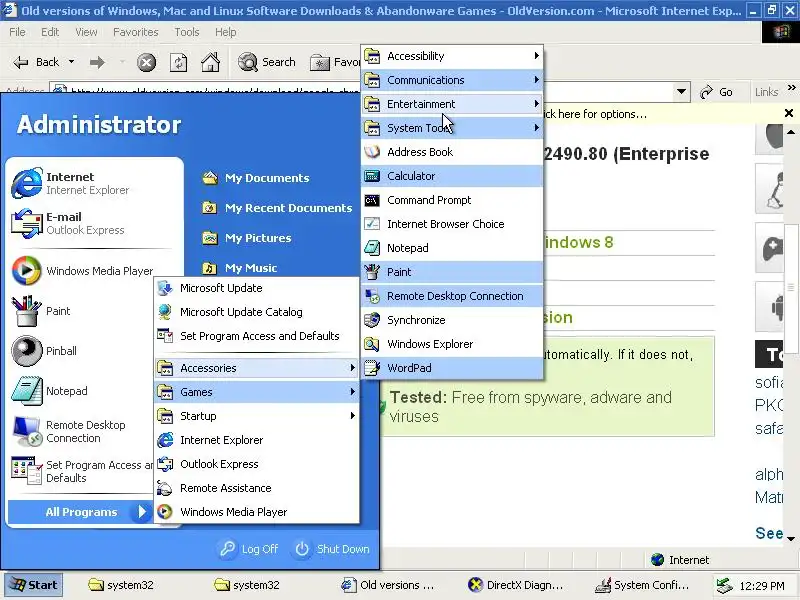Expand the Entertainment submenu arrow

point(536,104)
